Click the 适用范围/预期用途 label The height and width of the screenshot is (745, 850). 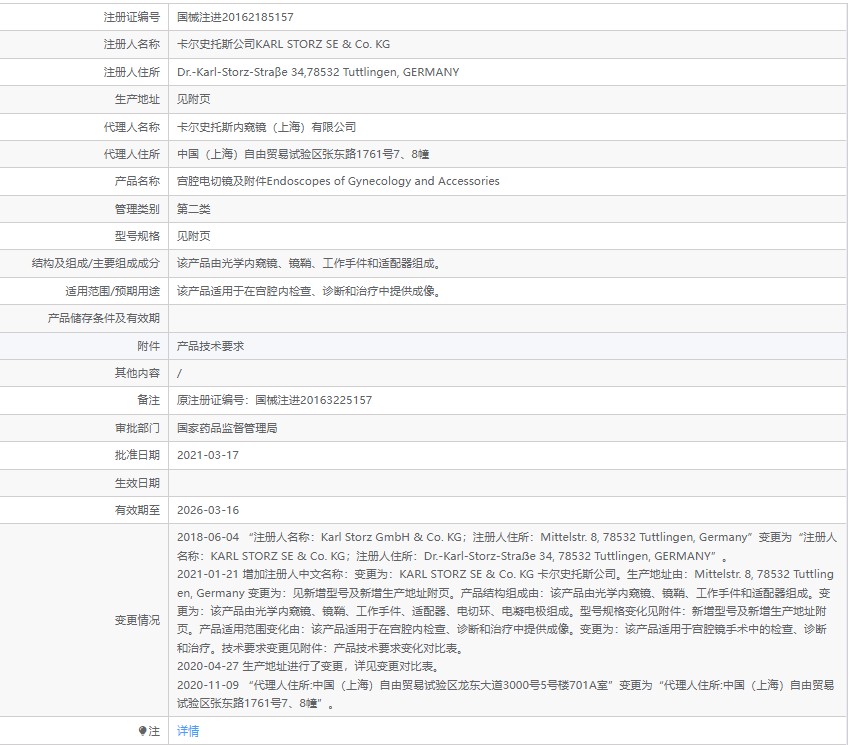tap(113, 291)
